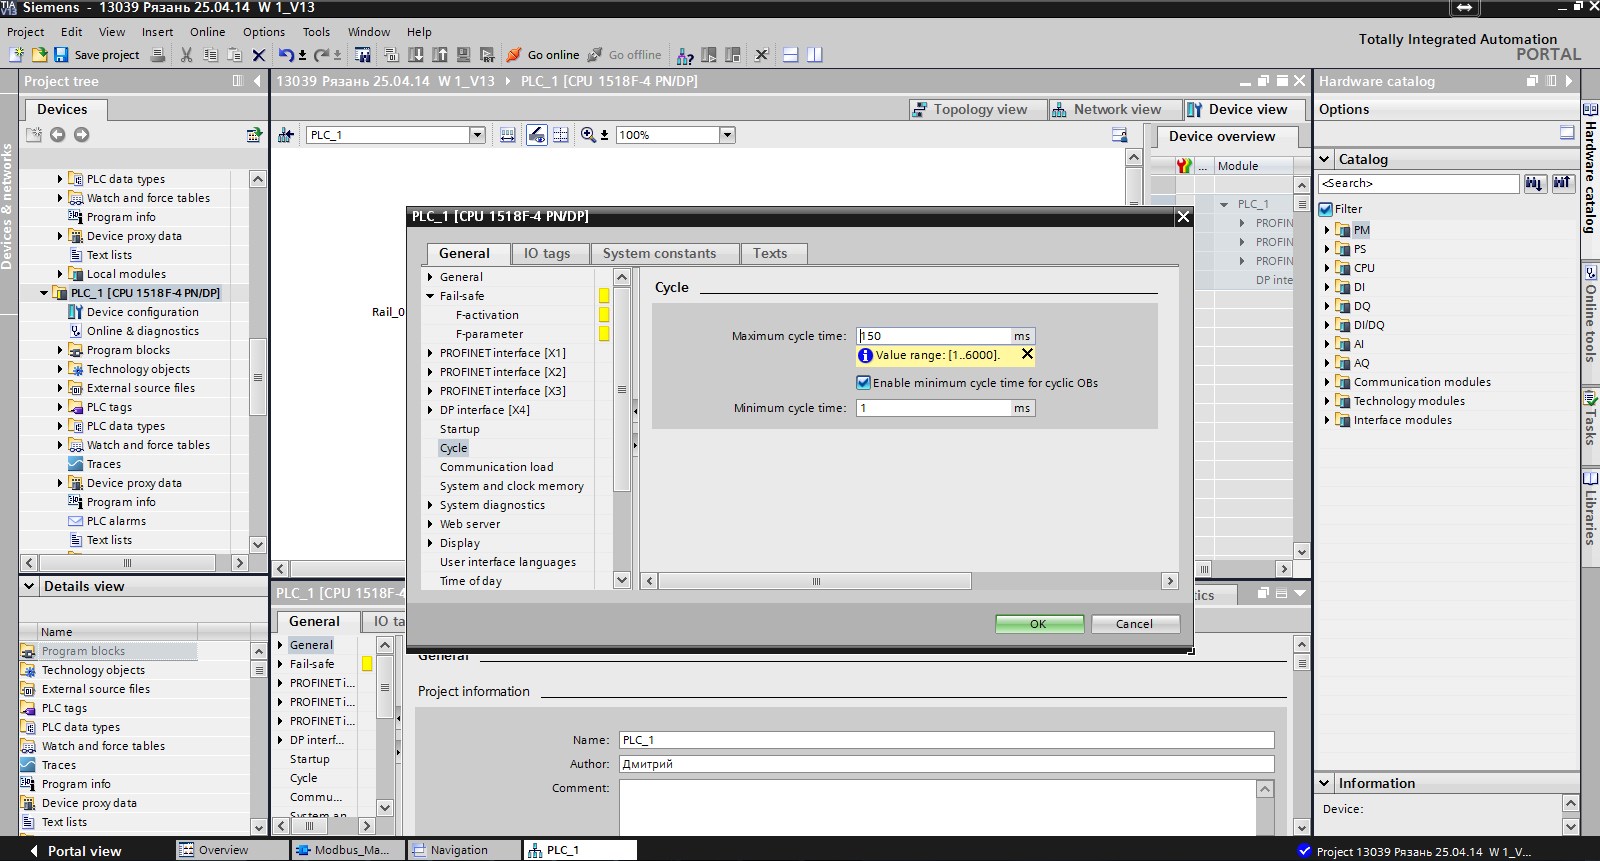Click the Save project disk icon

pyautogui.click(x=61, y=55)
